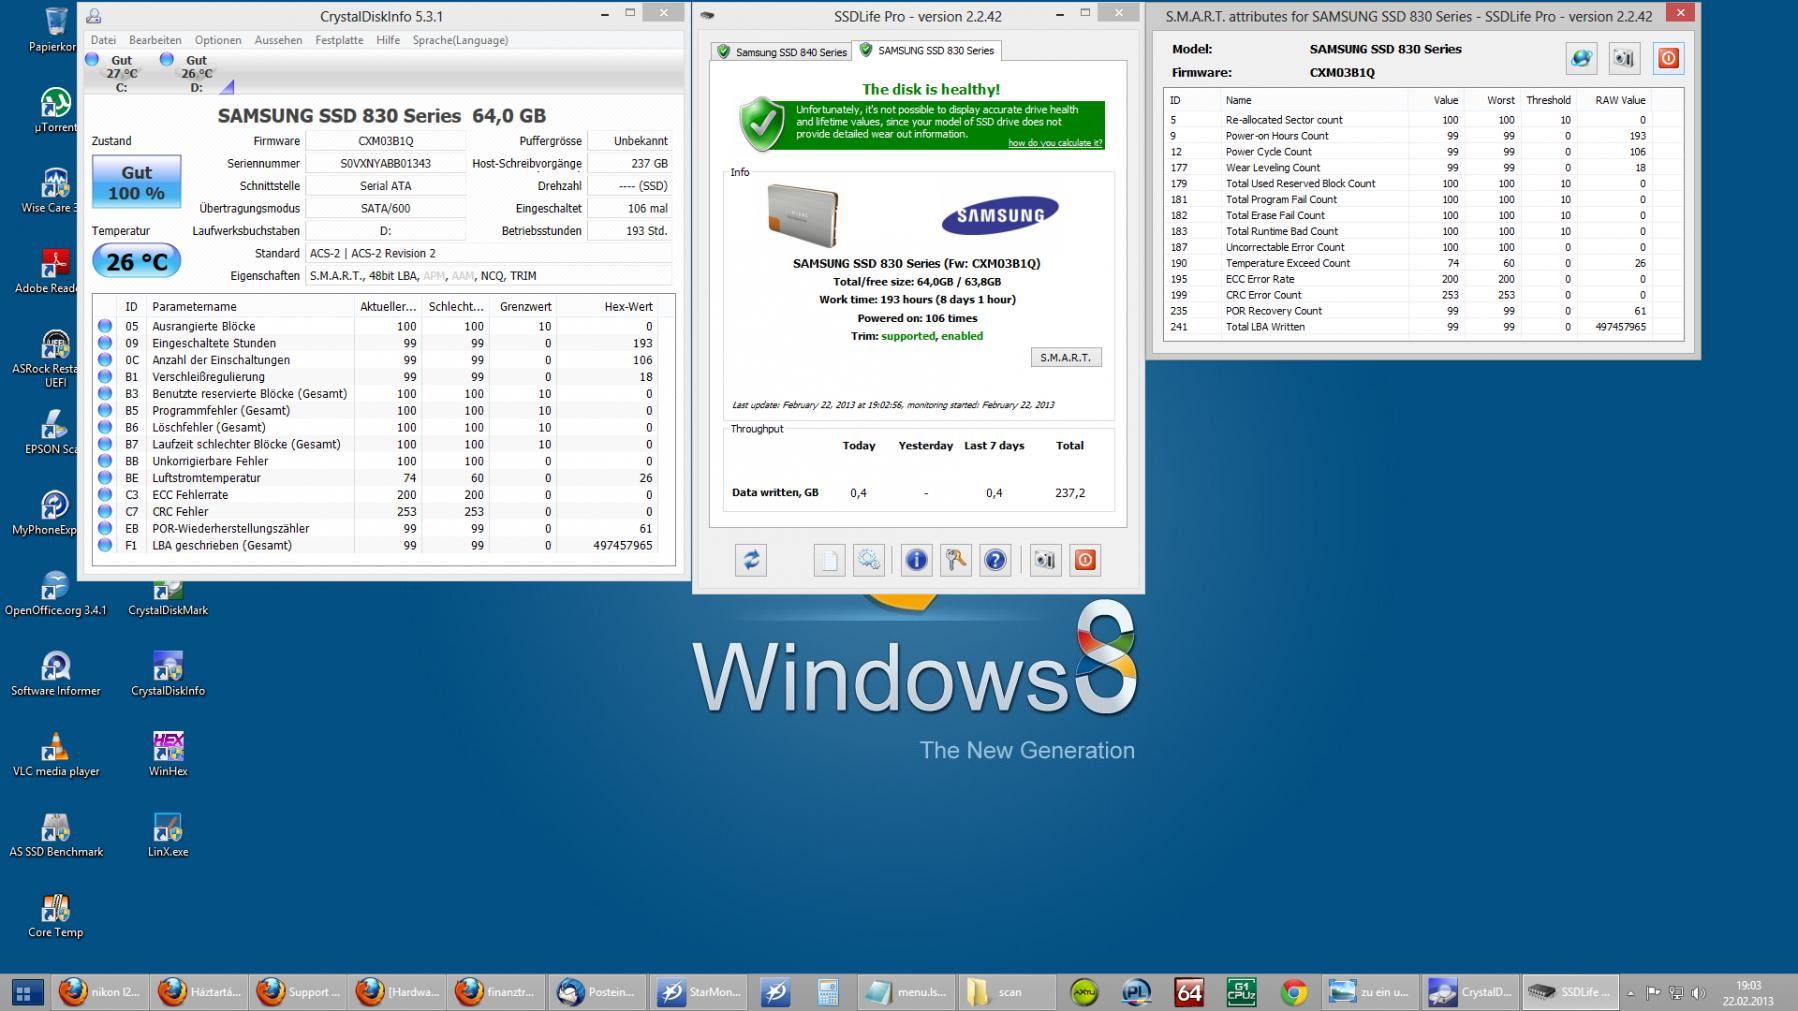Click the 'Parametername' column header
The image size is (1798, 1011).
[x=249, y=307]
